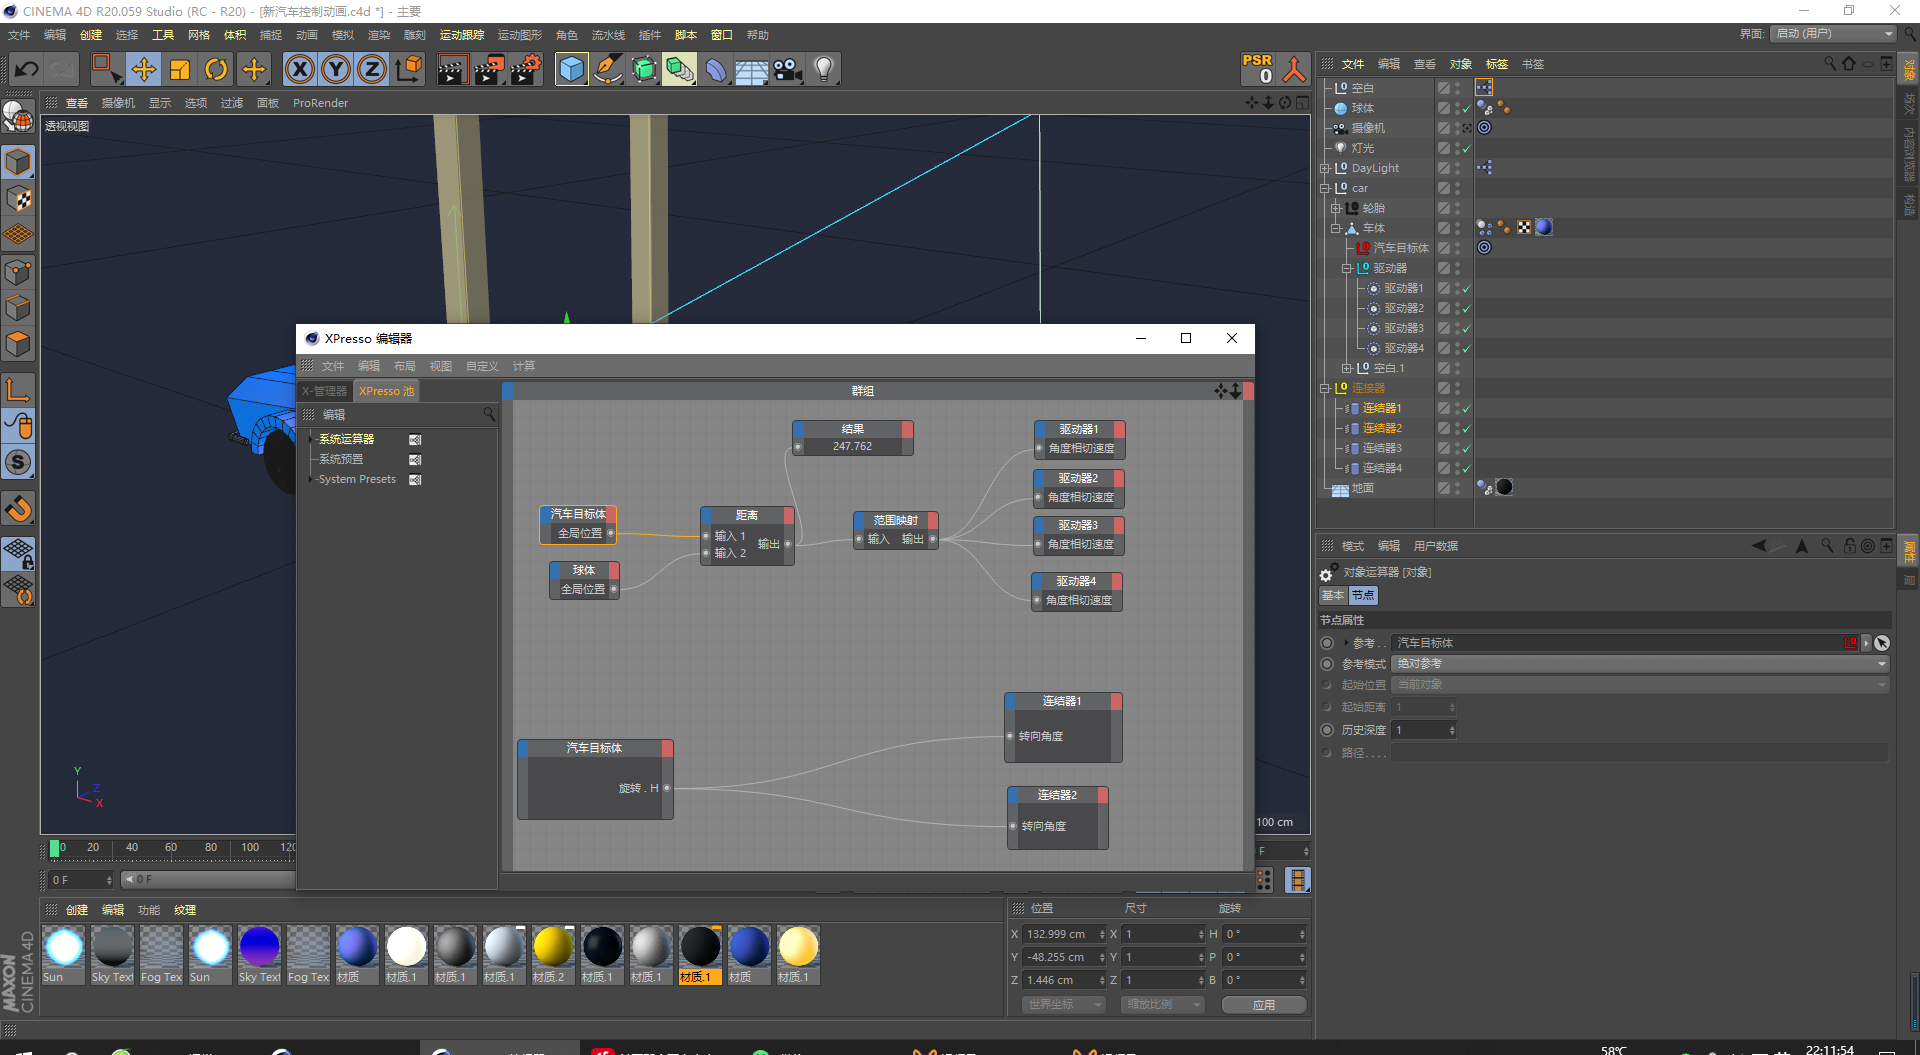Add a cube primitive object
The image size is (1920, 1055).
(x=571, y=69)
